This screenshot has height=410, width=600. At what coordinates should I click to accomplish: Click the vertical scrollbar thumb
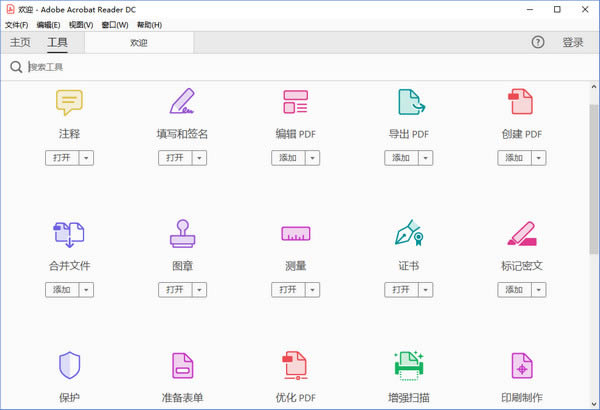[594, 178]
